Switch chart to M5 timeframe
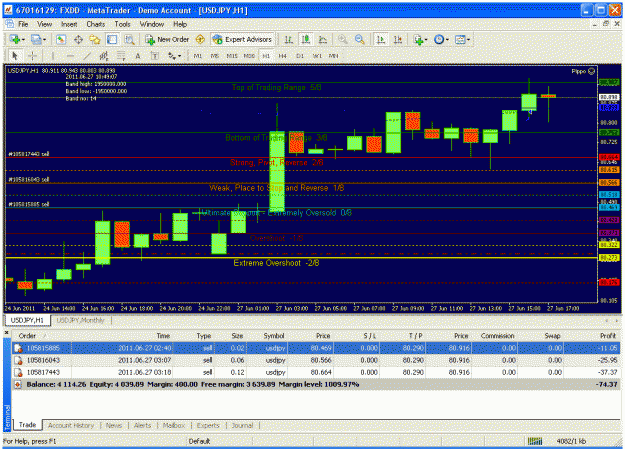The height and width of the screenshot is (449, 625). 215,56
